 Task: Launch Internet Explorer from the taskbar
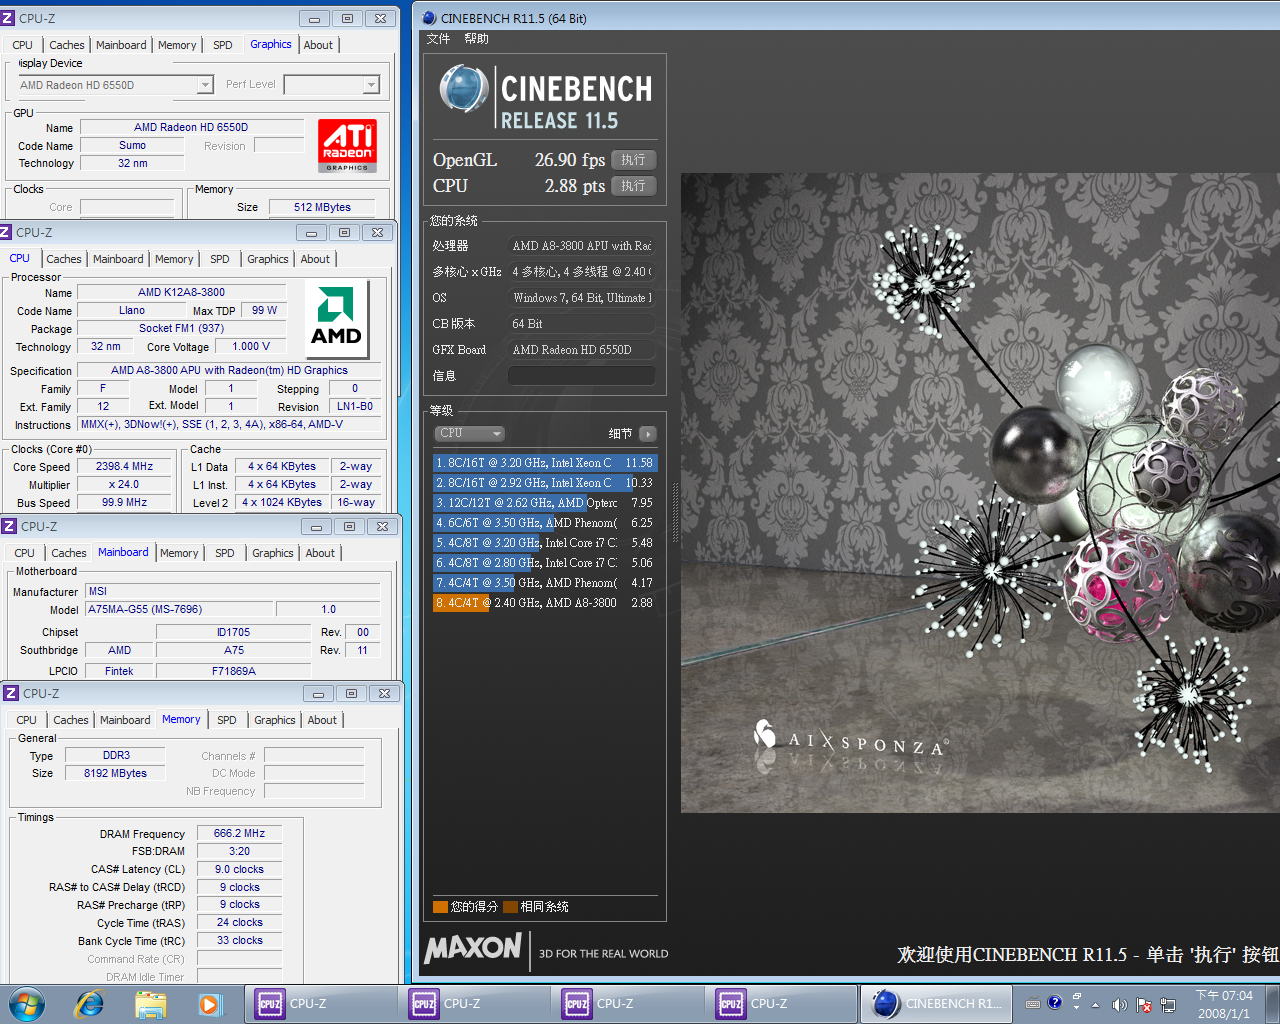(x=89, y=1004)
